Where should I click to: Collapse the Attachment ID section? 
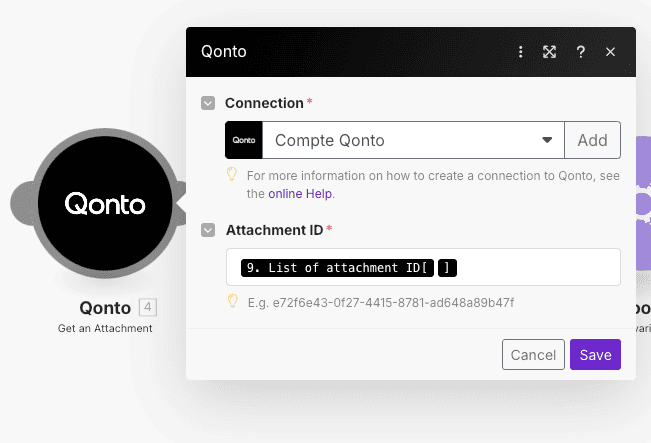pos(208,230)
